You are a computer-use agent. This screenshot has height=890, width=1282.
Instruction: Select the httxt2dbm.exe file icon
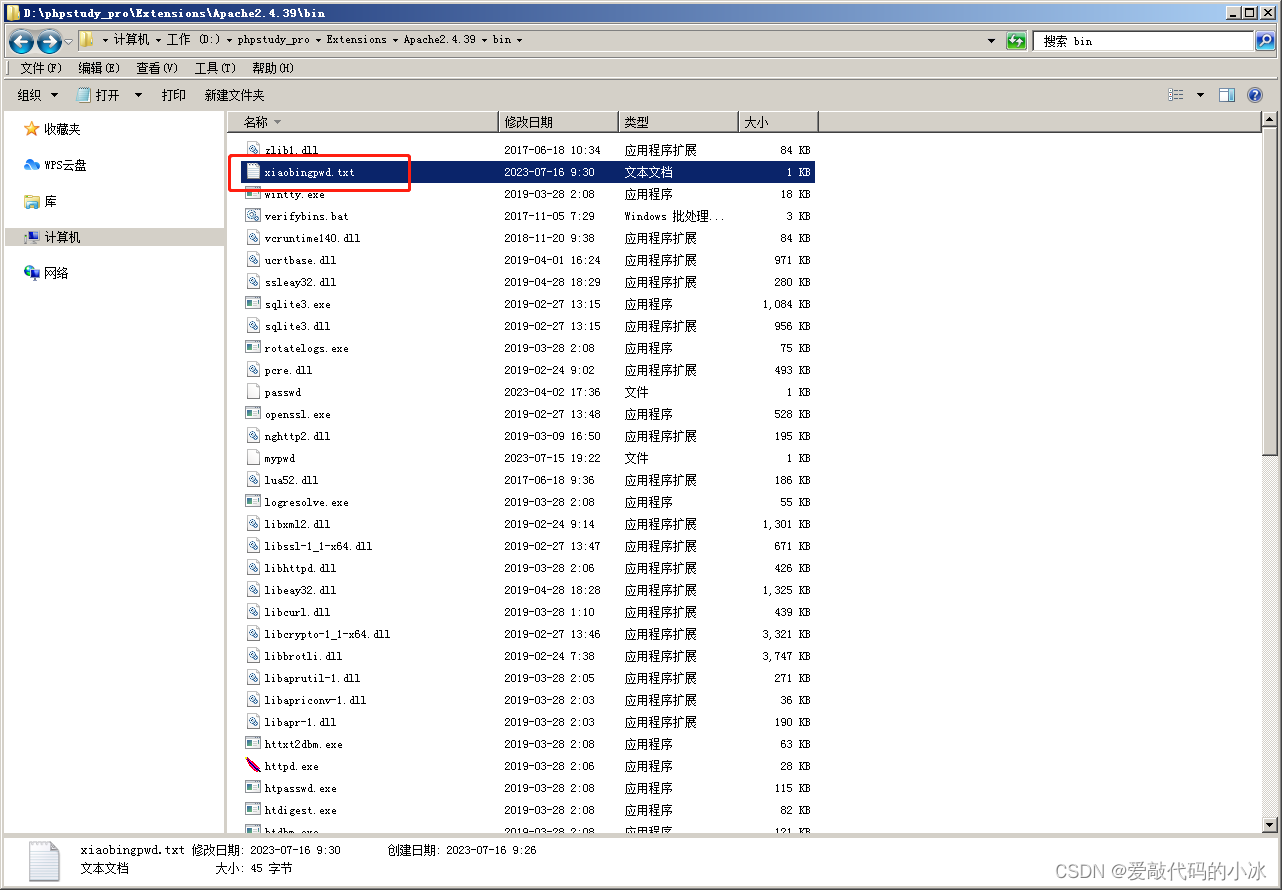(253, 744)
